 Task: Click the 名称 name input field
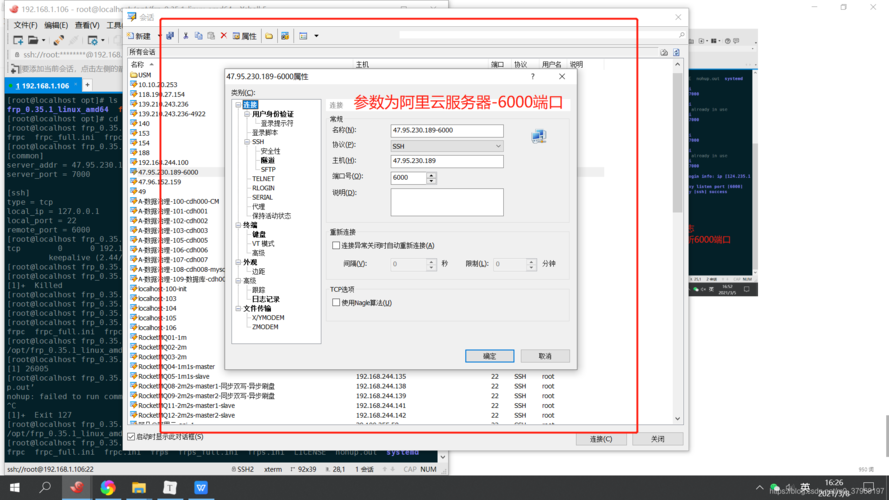click(447, 130)
